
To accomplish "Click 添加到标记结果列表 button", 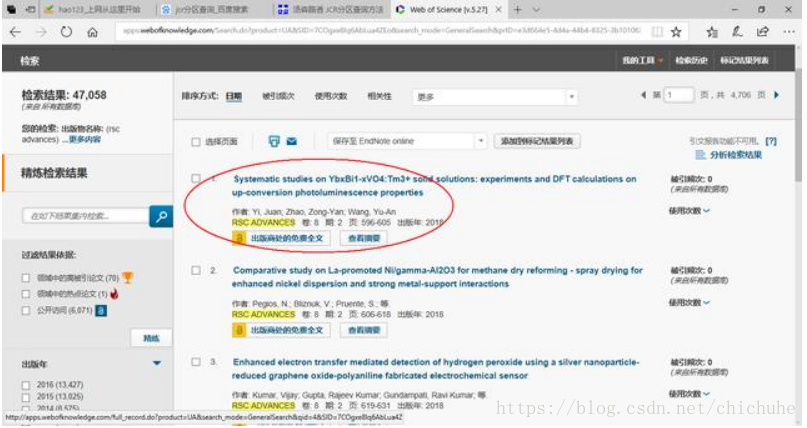I will coord(537,141).
